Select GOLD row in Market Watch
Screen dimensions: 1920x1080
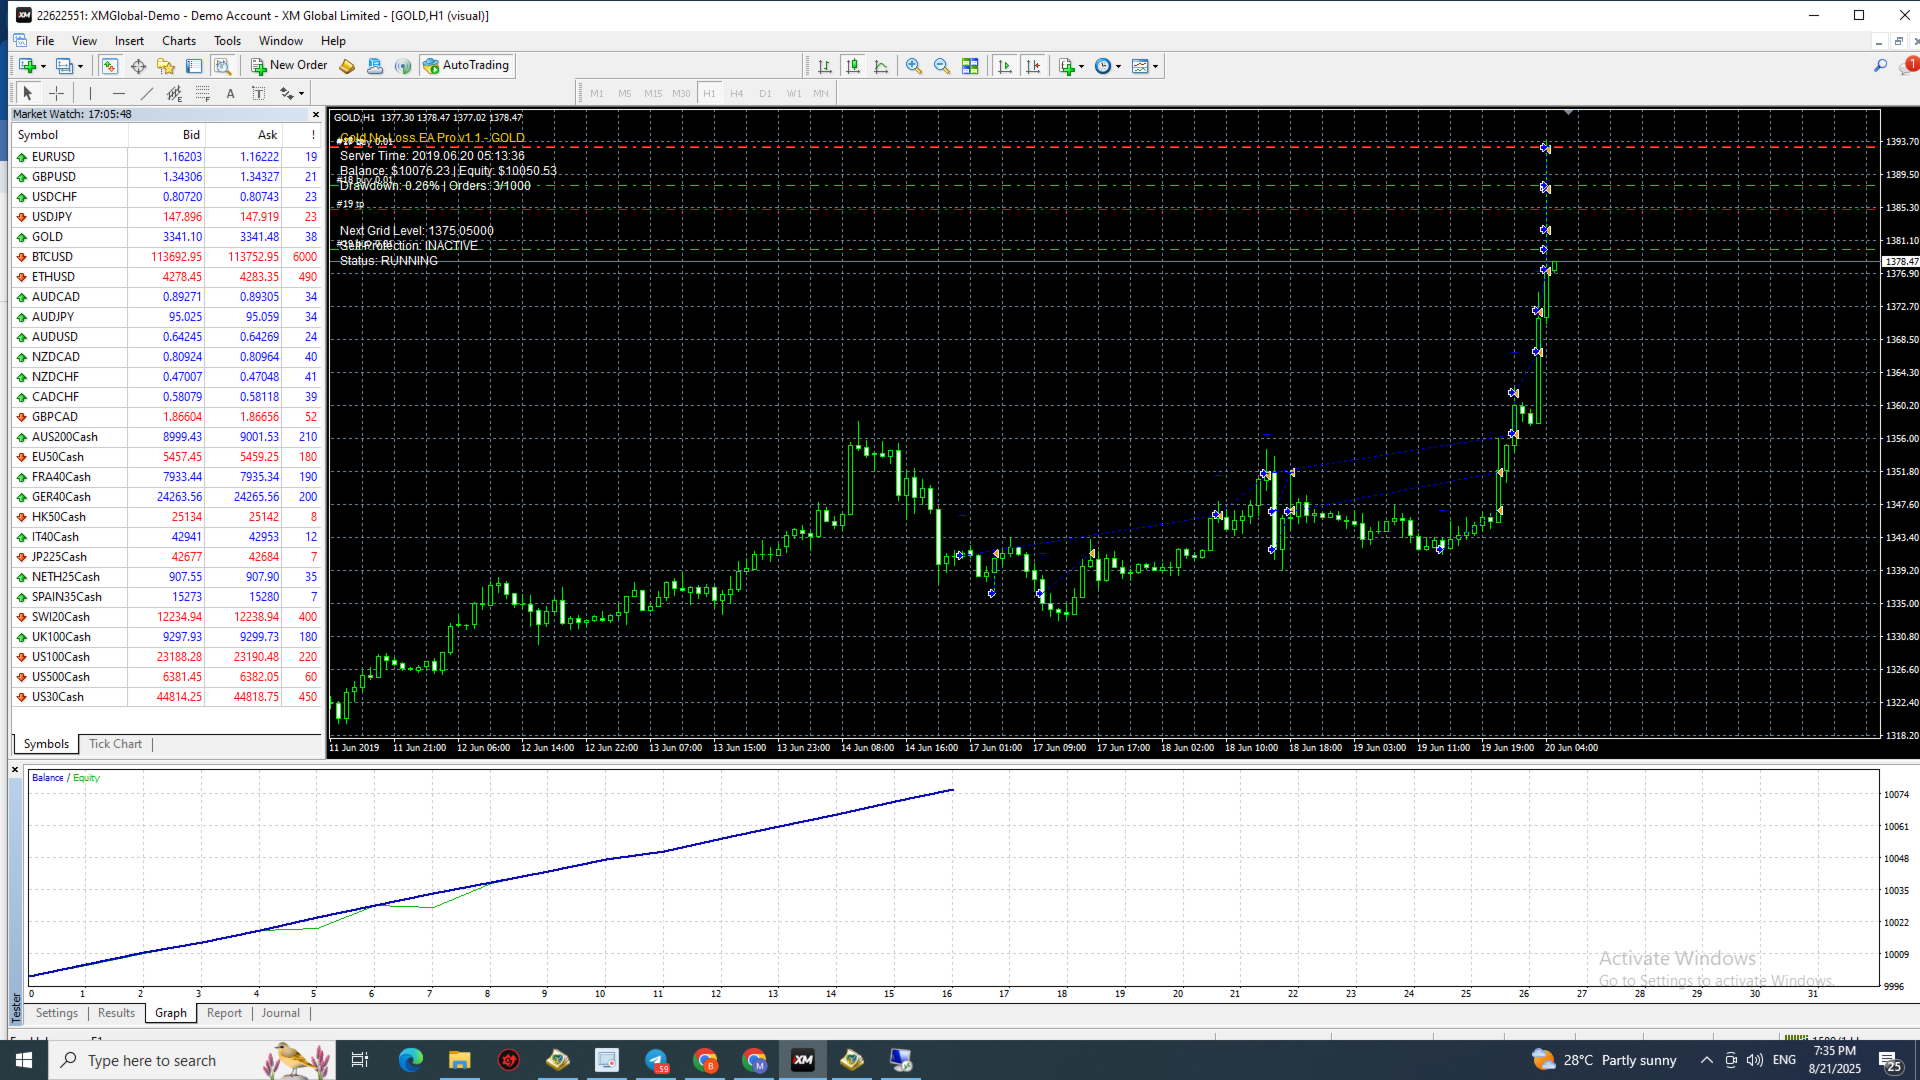pos(167,237)
